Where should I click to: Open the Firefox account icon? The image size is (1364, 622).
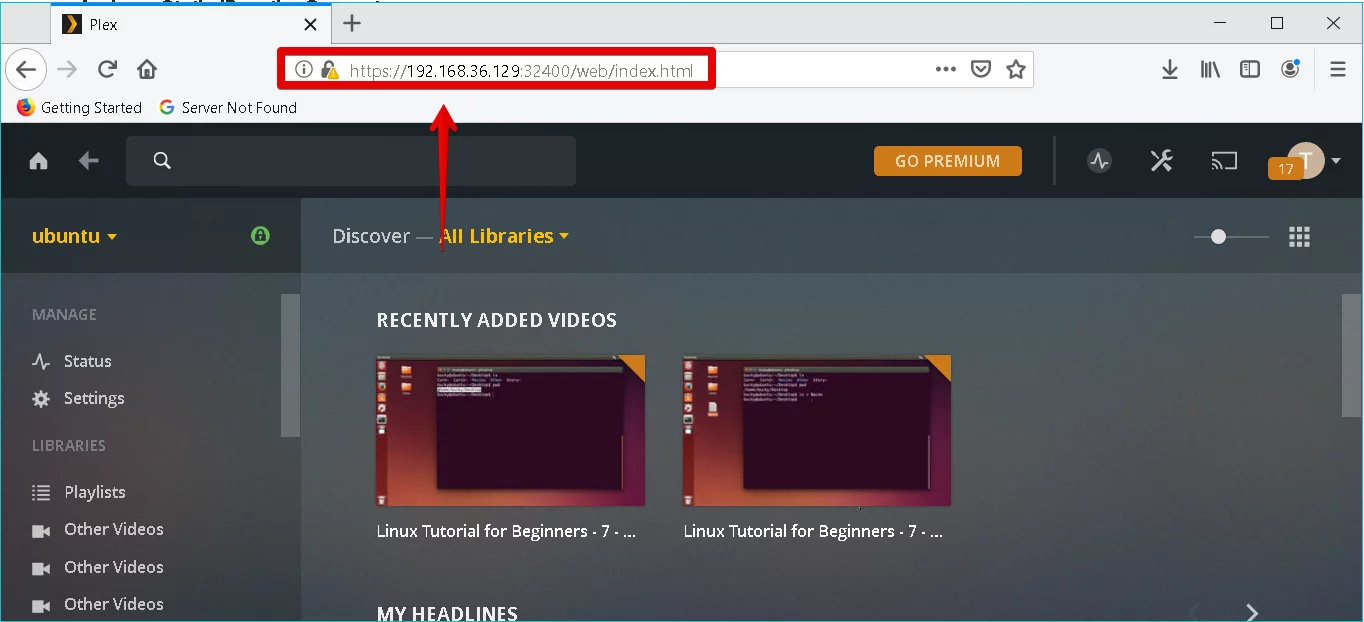pyautogui.click(x=1290, y=69)
